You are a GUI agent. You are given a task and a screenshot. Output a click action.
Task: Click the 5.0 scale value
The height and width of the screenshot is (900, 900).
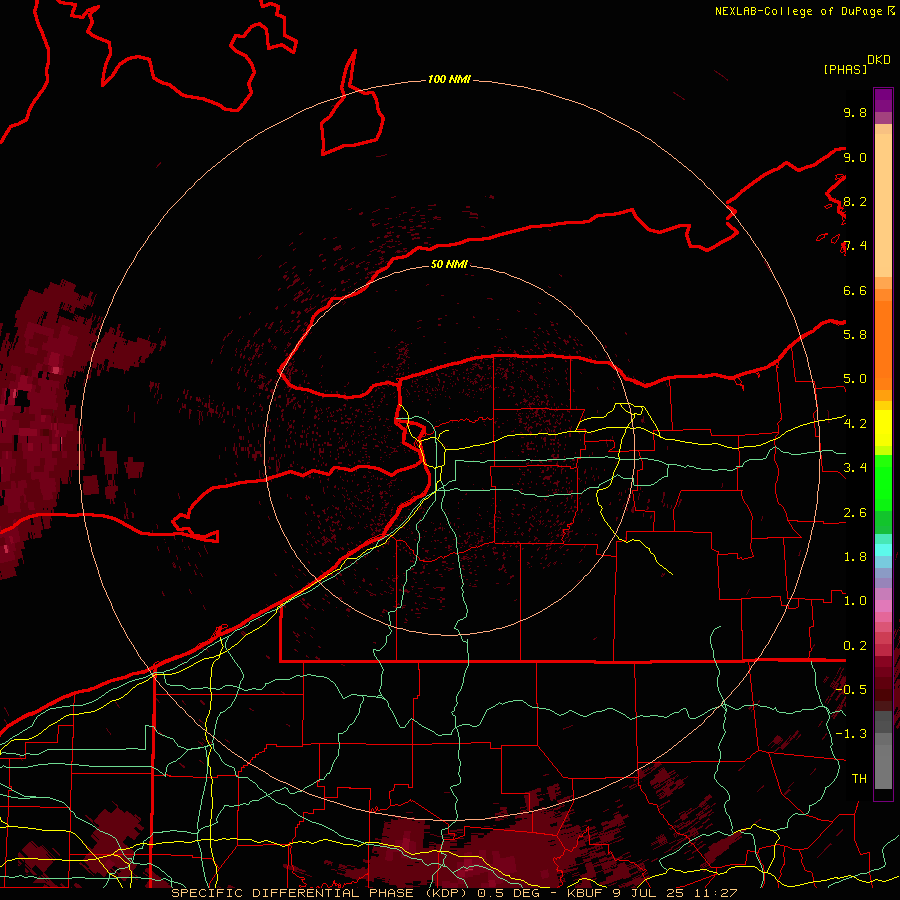855,379
